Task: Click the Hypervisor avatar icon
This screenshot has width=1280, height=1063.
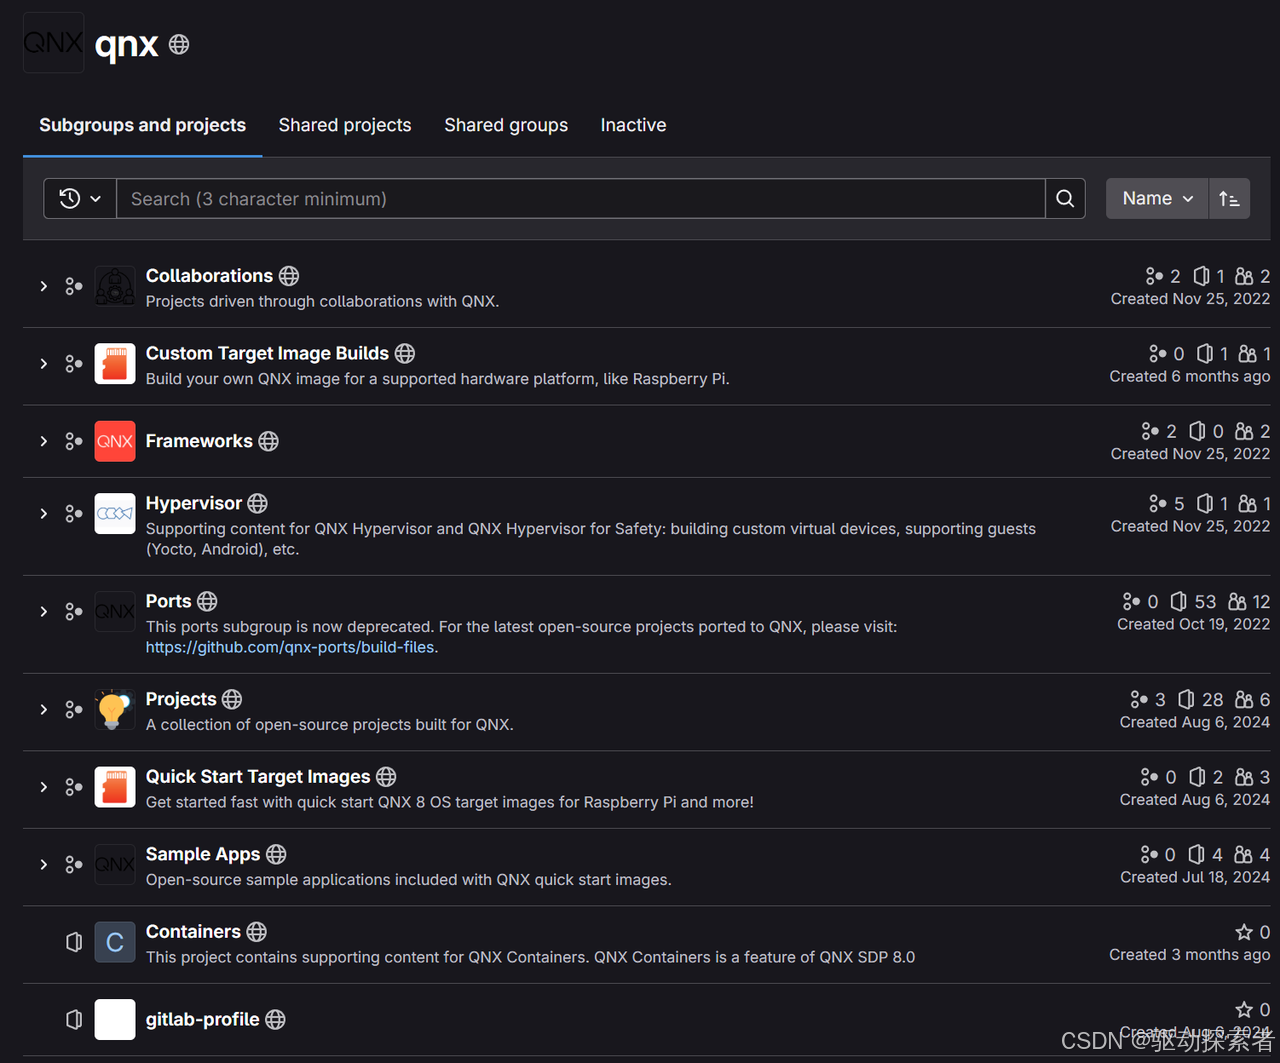Action: 115,513
